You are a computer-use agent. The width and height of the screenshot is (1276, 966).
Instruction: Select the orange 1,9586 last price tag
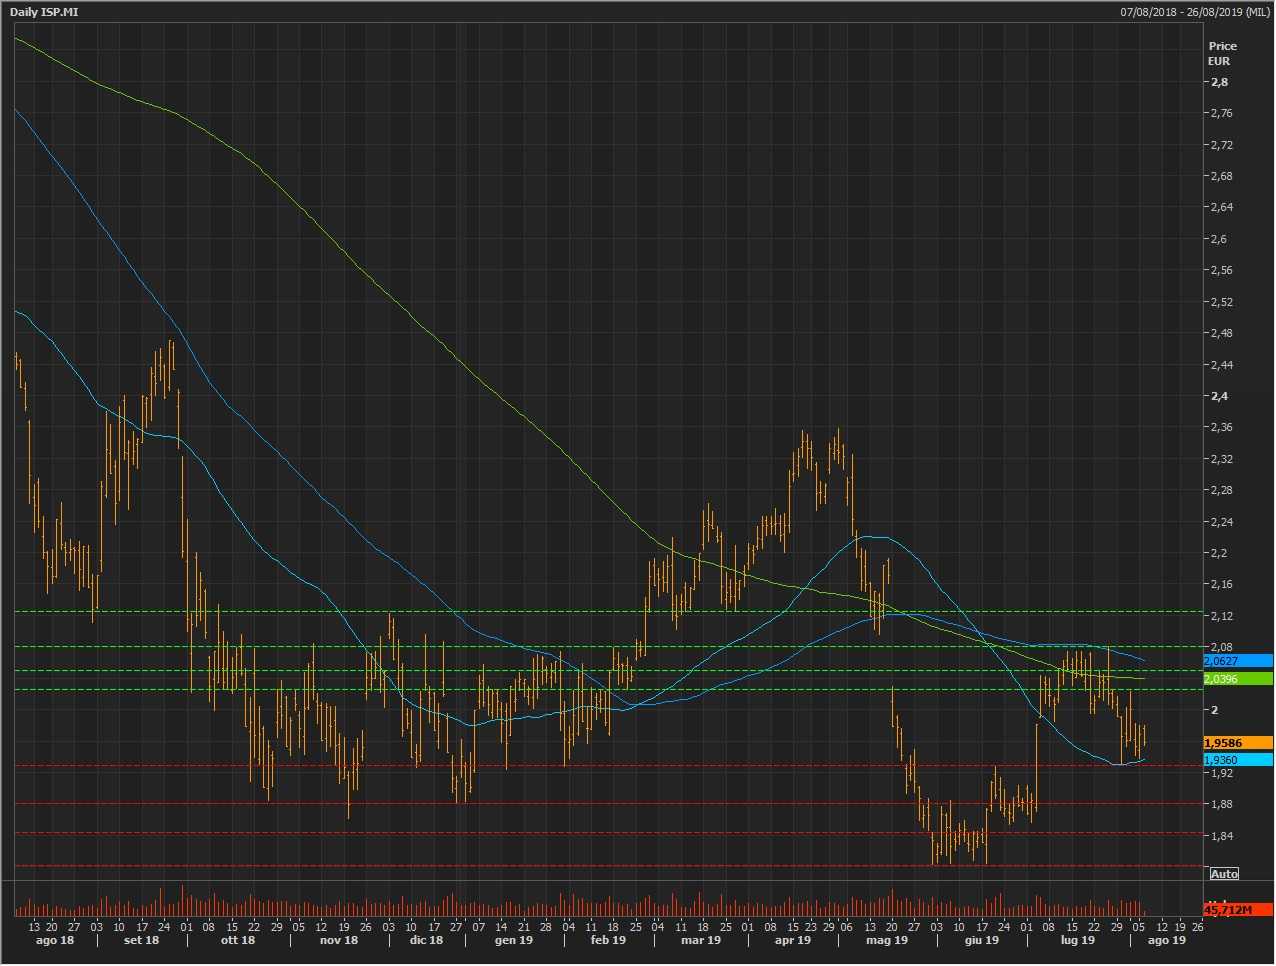[x=1237, y=743]
